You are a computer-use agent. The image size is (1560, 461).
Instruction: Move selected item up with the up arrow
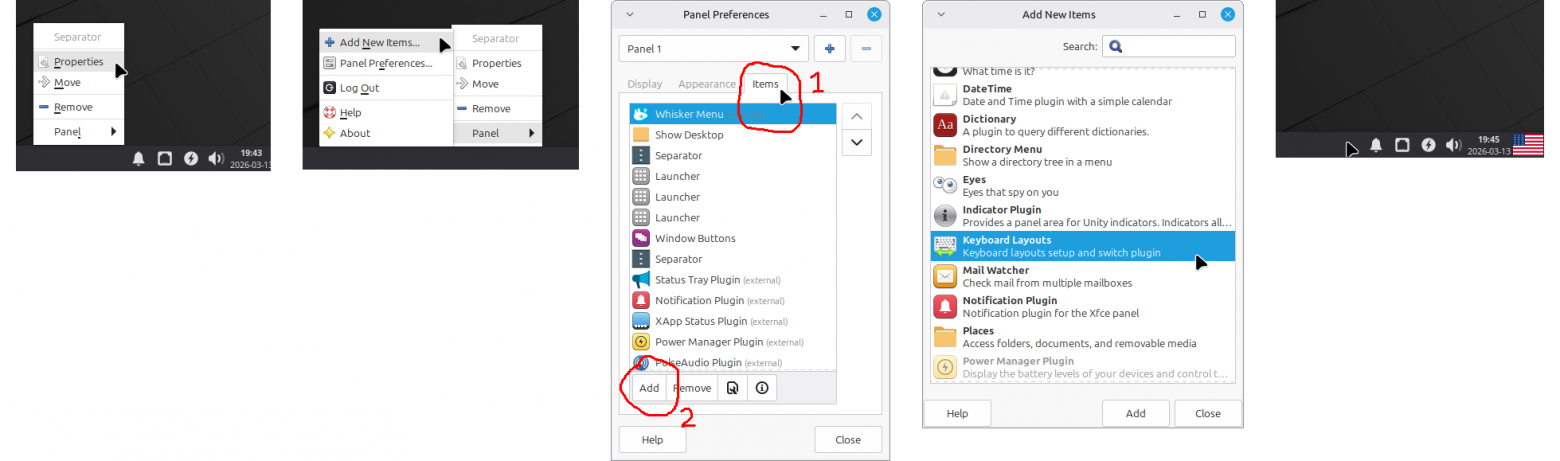click(857, 116)
